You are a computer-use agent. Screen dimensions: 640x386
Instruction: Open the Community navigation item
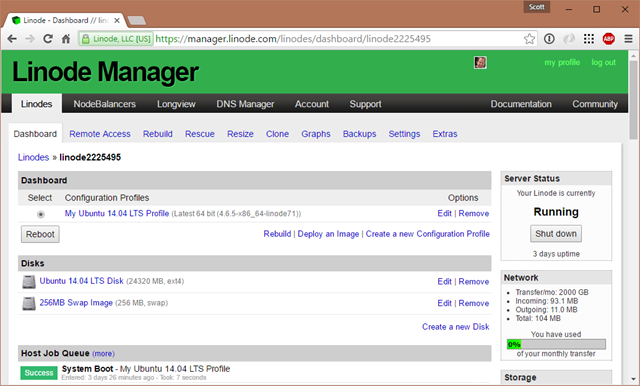coord(595,104)
